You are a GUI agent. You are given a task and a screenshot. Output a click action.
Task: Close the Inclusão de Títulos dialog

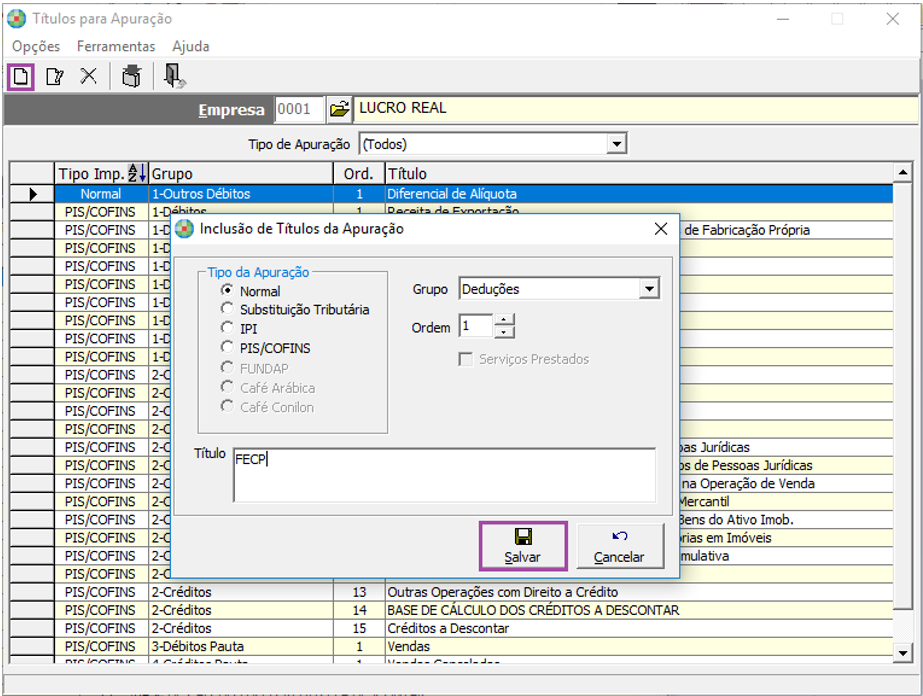[x=660, y=229]
